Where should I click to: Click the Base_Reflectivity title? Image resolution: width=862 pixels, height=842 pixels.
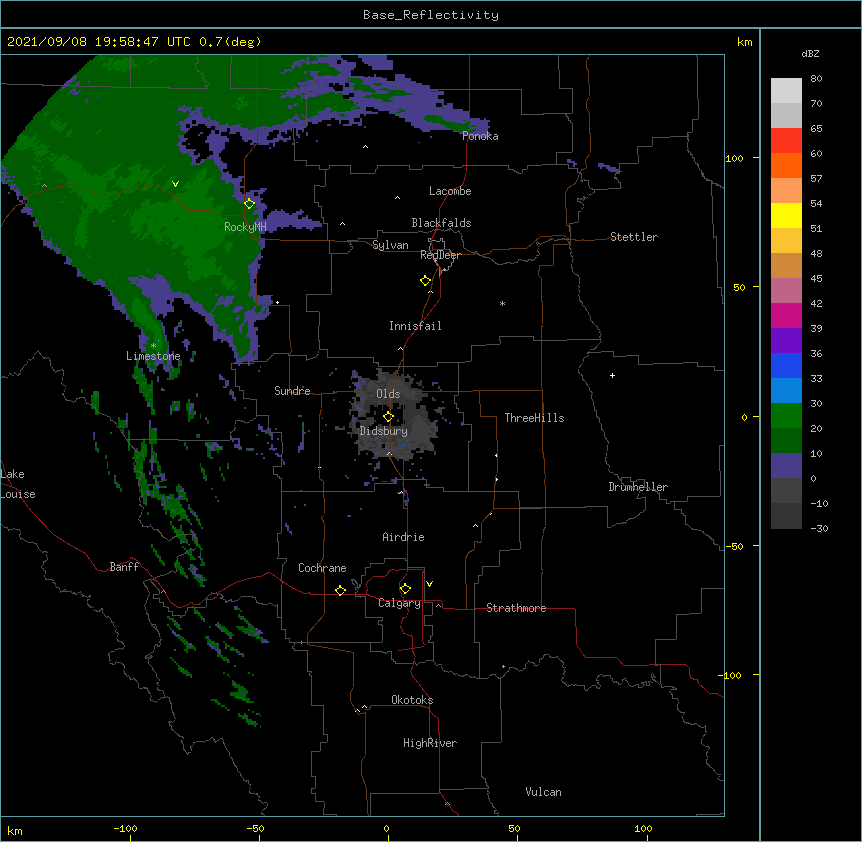(x=431, y=15)
